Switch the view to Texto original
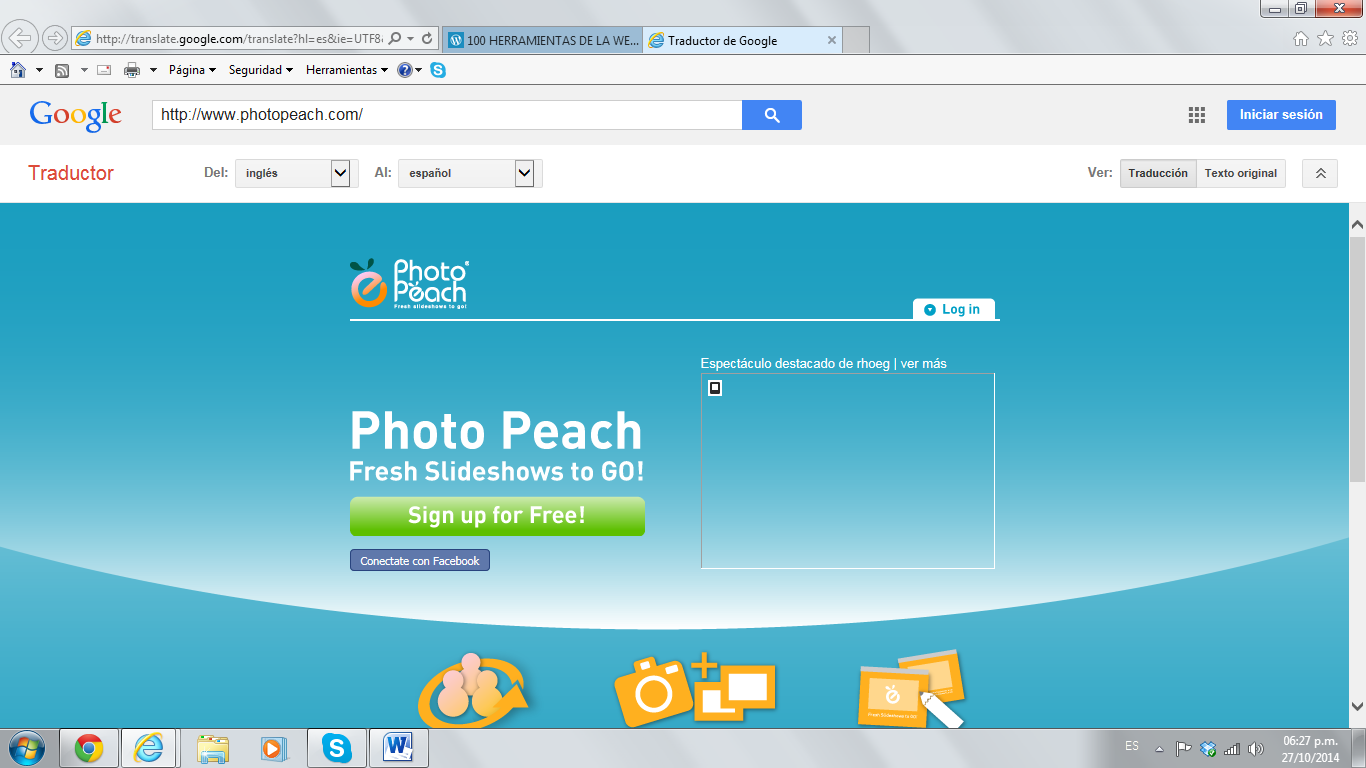This screenshot has height=768, width=1366. [x=1240, y=173]
